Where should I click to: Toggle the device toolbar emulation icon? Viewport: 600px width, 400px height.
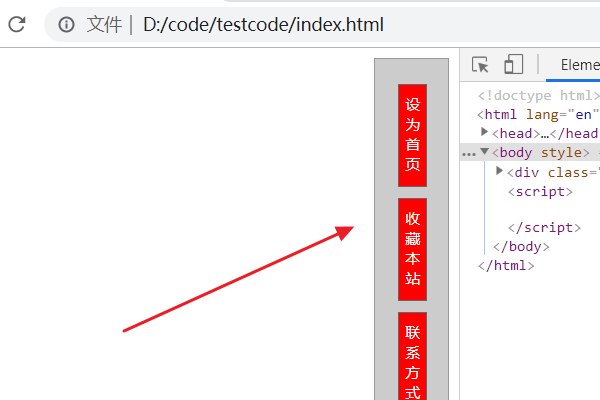tap(514, 64)
